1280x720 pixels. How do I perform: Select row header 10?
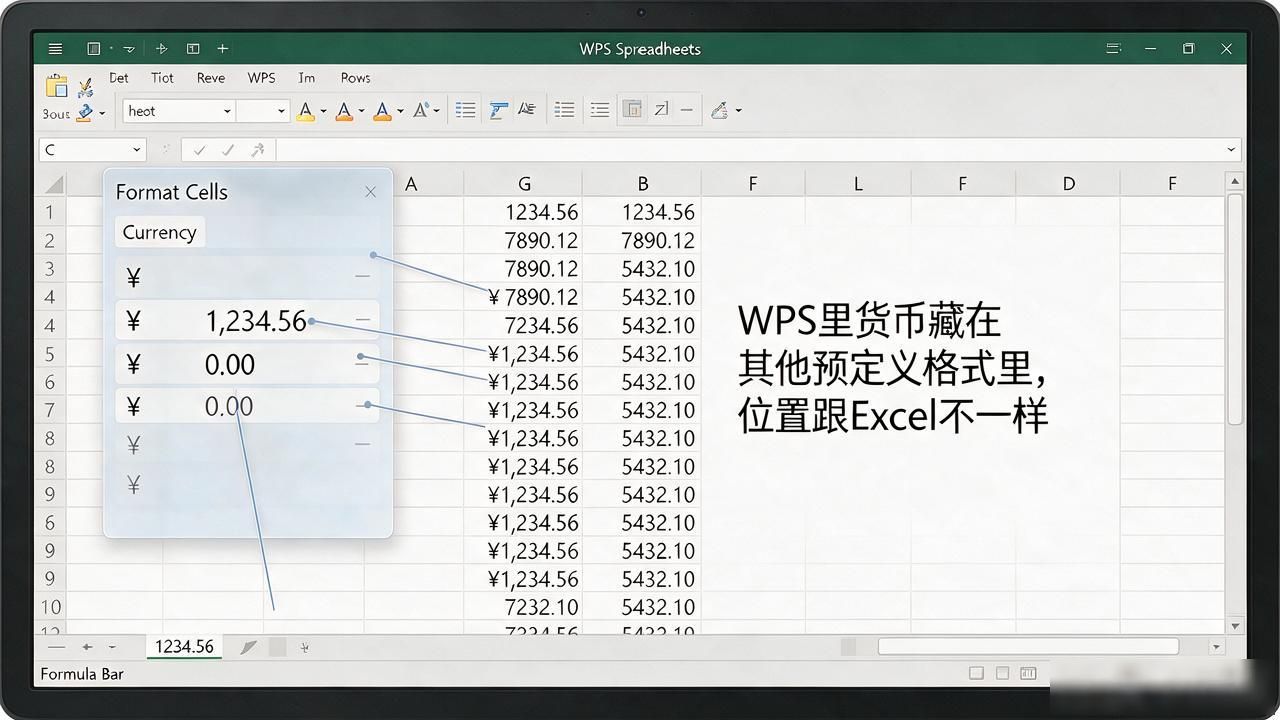point(50,607)
